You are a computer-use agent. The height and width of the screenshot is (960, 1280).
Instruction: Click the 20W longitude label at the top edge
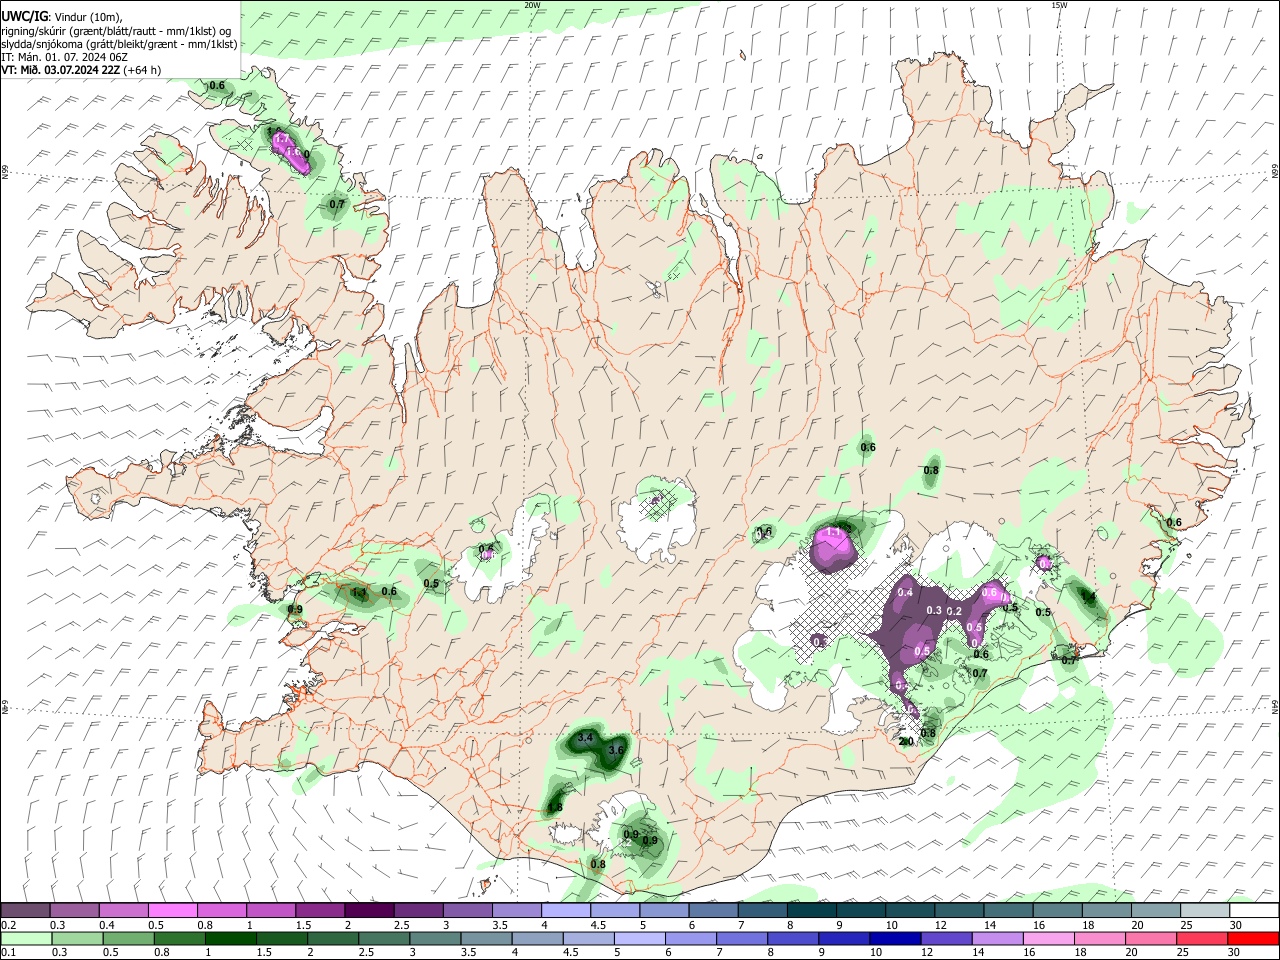coord(532,5)
